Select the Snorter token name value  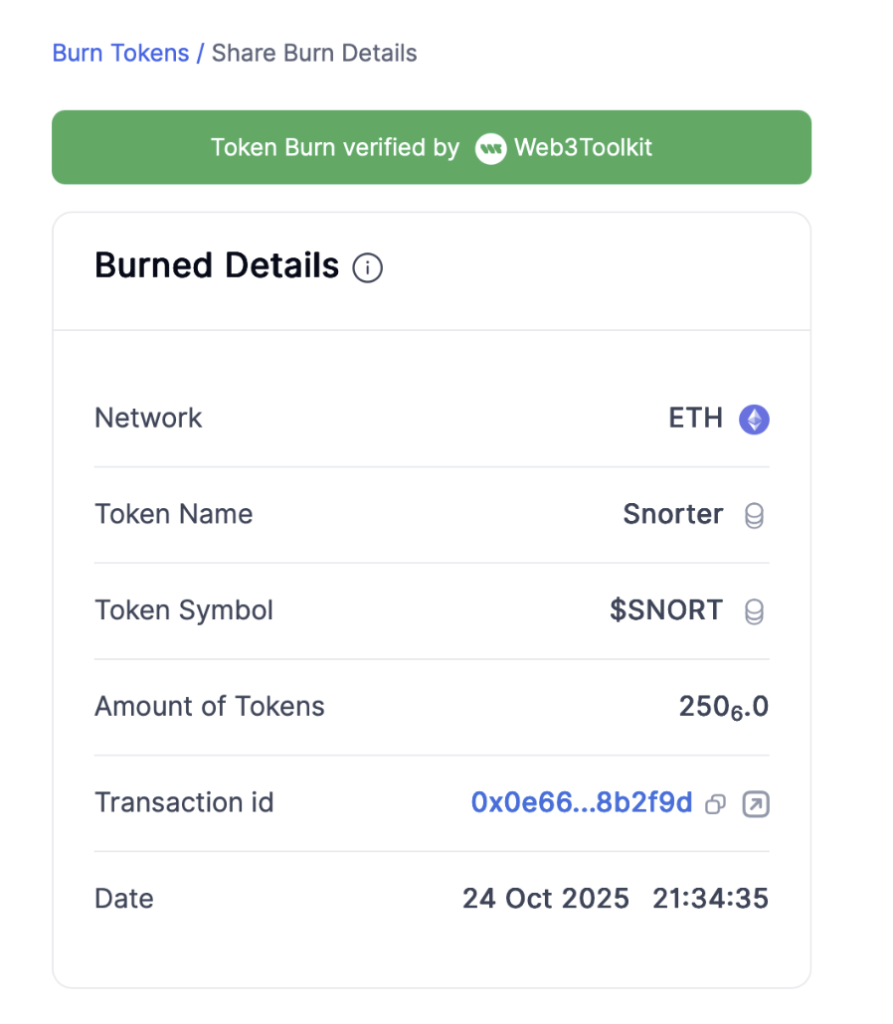(672, 514)
